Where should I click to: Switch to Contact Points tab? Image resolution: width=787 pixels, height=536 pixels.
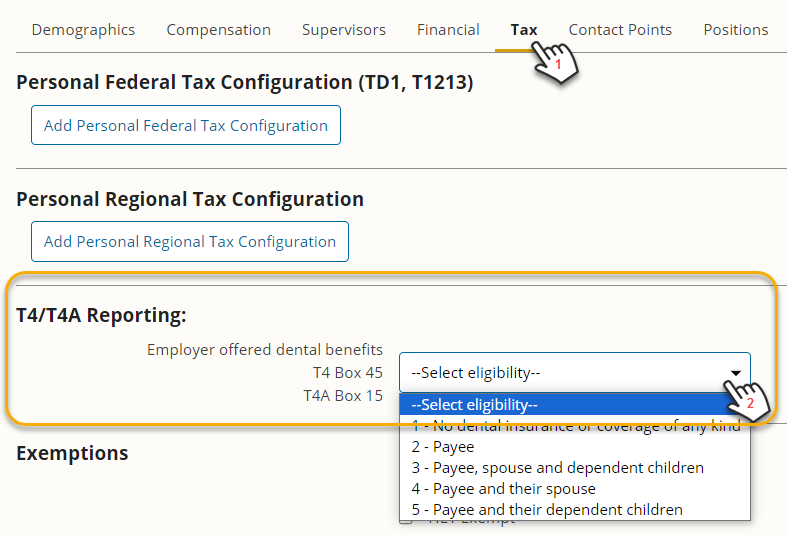pos(620,30)
